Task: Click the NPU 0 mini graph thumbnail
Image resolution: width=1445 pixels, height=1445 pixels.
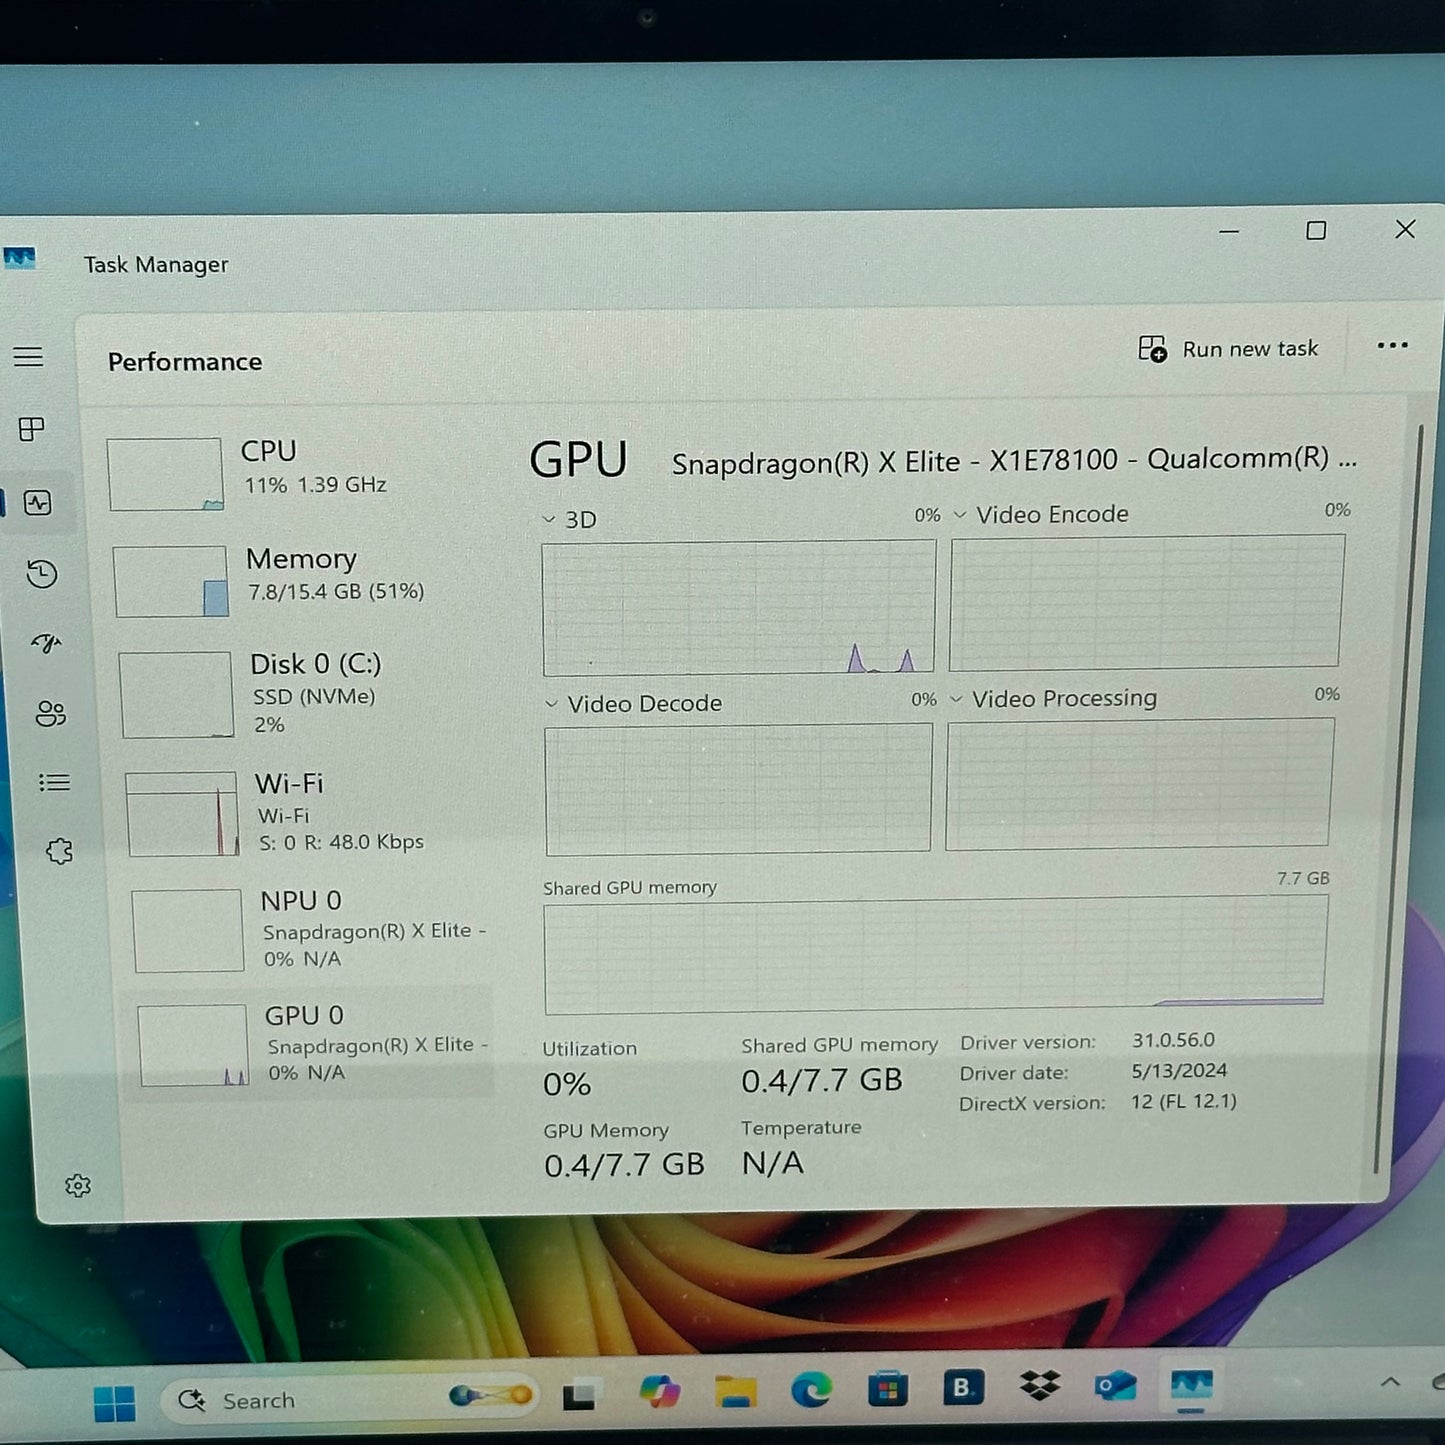Action: point(188,931)
